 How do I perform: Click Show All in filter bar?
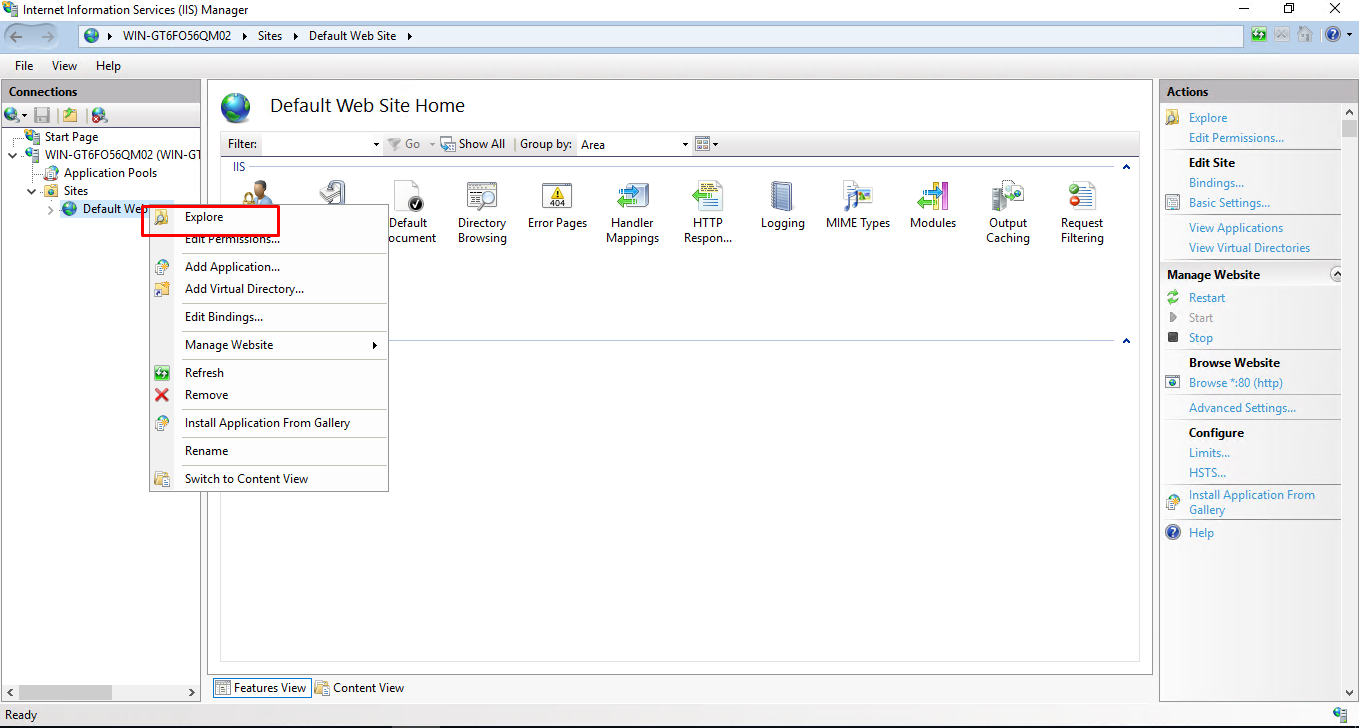[x=473, y=144]
